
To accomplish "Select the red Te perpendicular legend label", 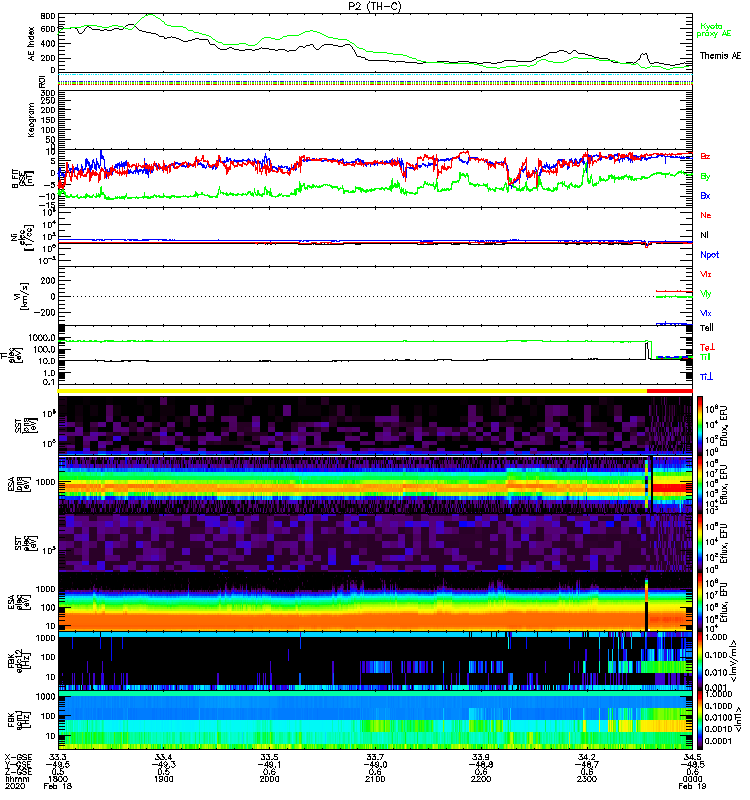I will point(707,347).
